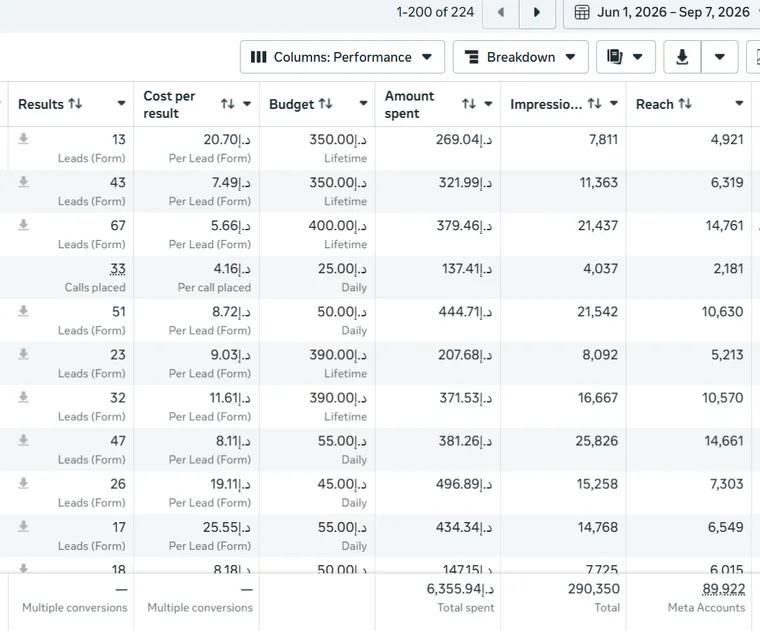Select the 25,826 impressions cell
The height and width of the screenshot is (631, 760).
(x=563, y=450)
